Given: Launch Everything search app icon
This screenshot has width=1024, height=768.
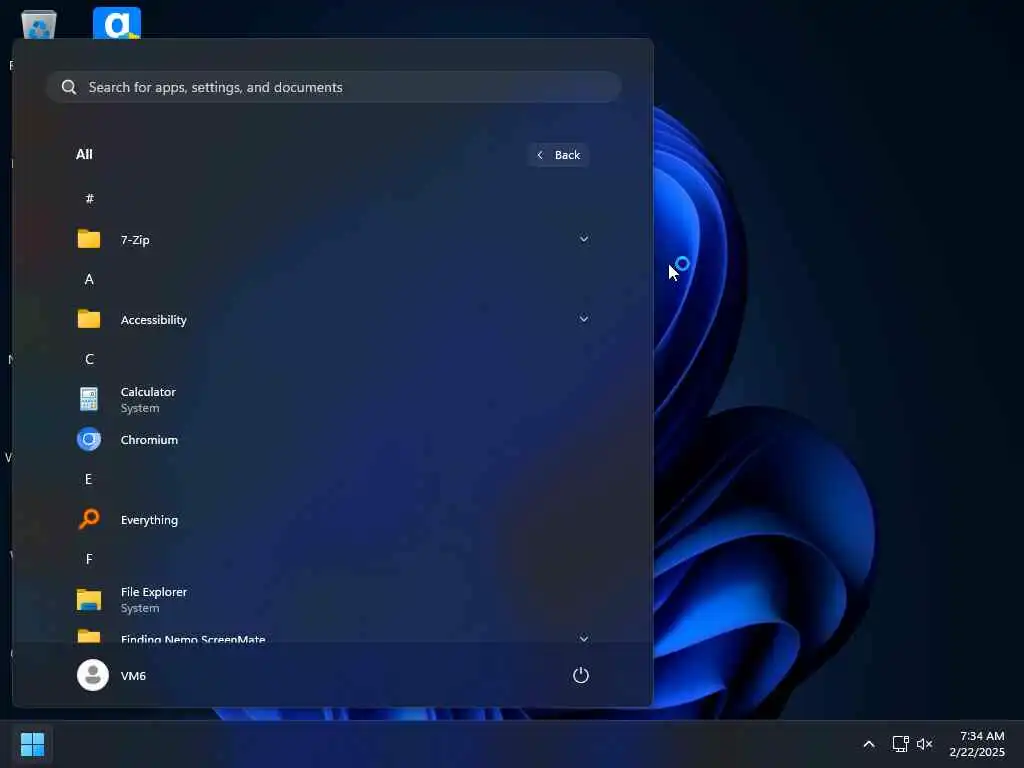Looking at the screenshot, I should click(89, 519).
